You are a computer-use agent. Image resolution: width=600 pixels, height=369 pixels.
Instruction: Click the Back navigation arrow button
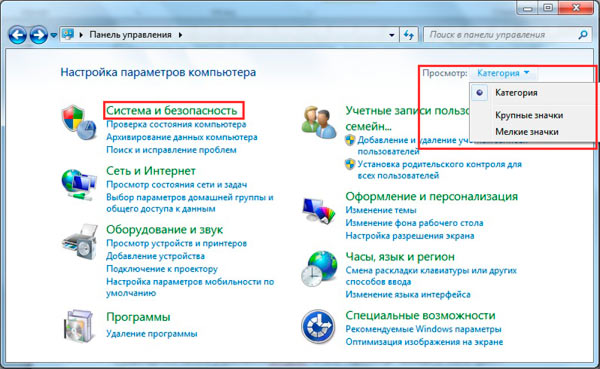[x=18, y=36]
